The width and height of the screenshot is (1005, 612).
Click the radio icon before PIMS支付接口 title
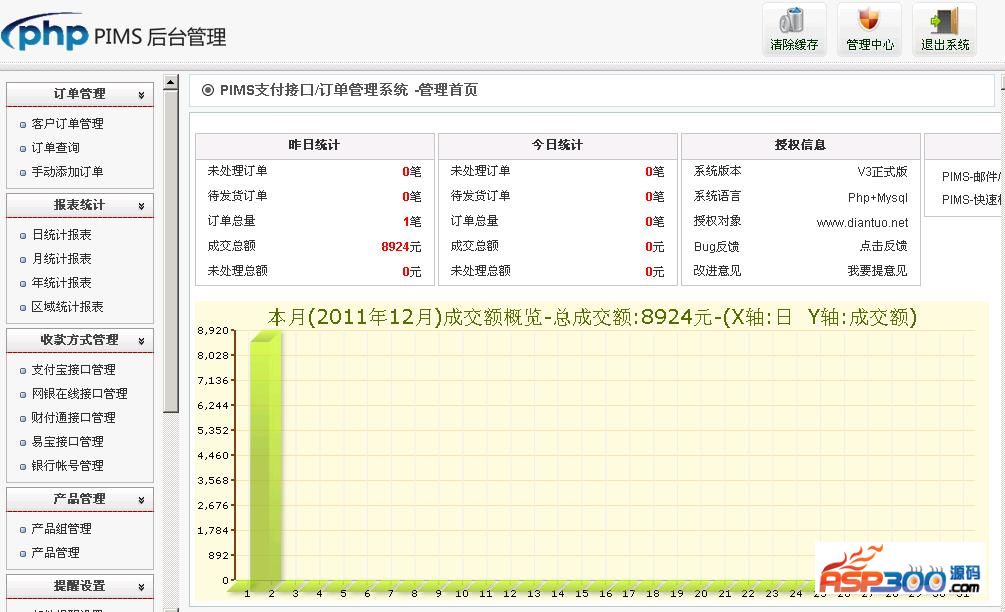click(x=208, y=90)
